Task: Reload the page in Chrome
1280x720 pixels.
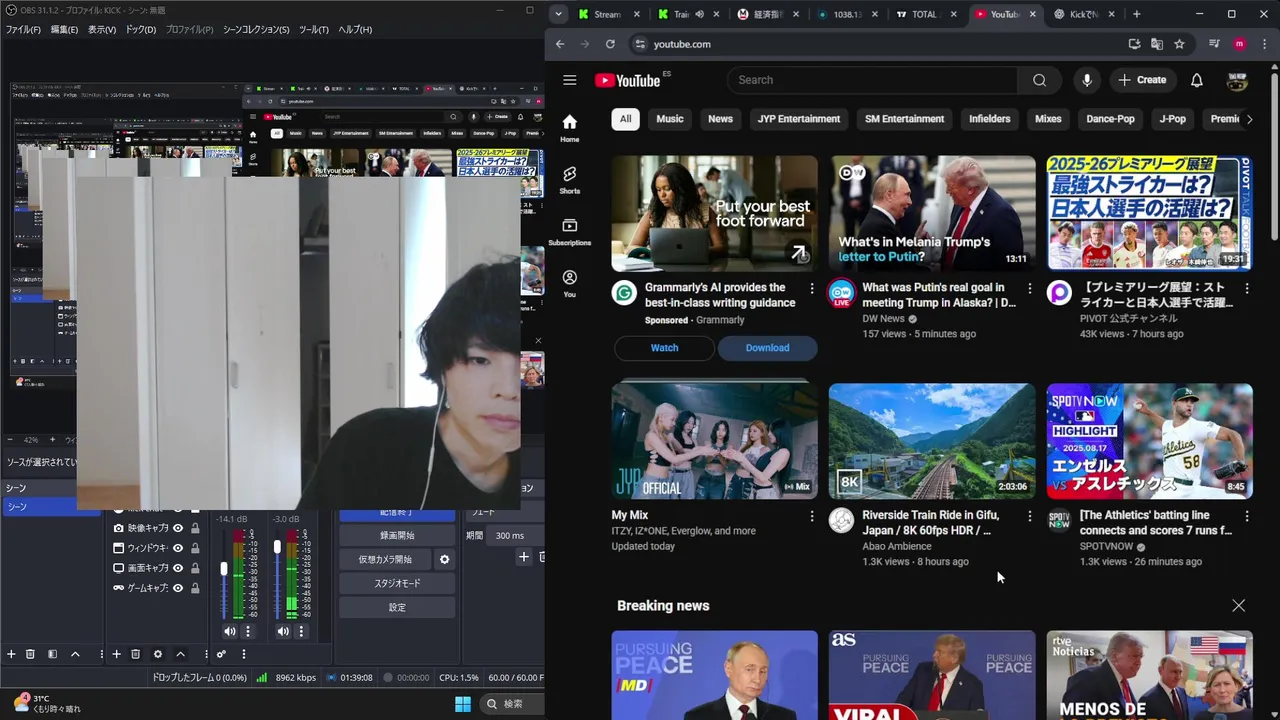Action: 610,44
